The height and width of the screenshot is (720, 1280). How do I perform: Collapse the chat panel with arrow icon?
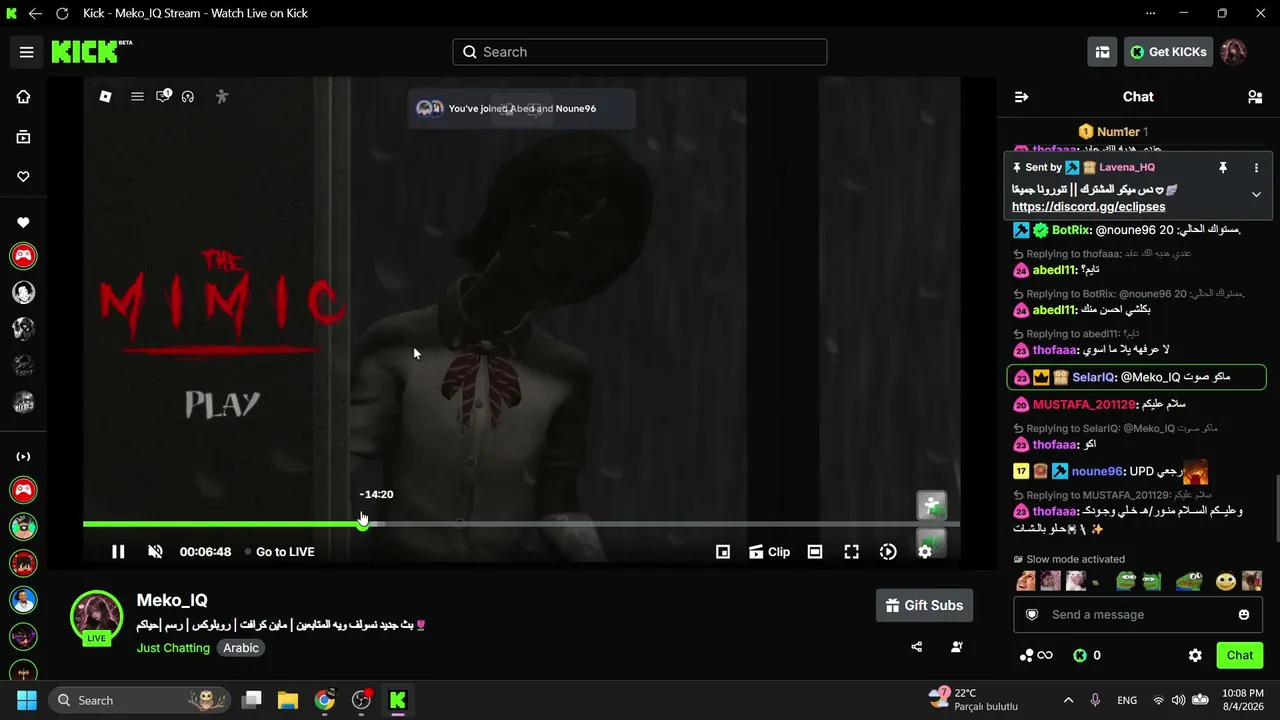pos(1021,97)
